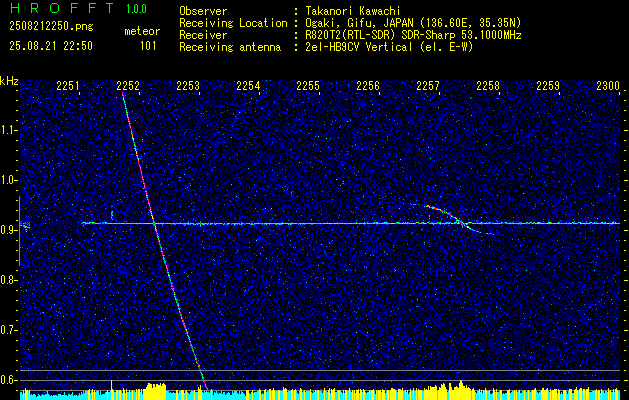Click the Ogaki, Gifu, JAPAN location text

point(413,23)
